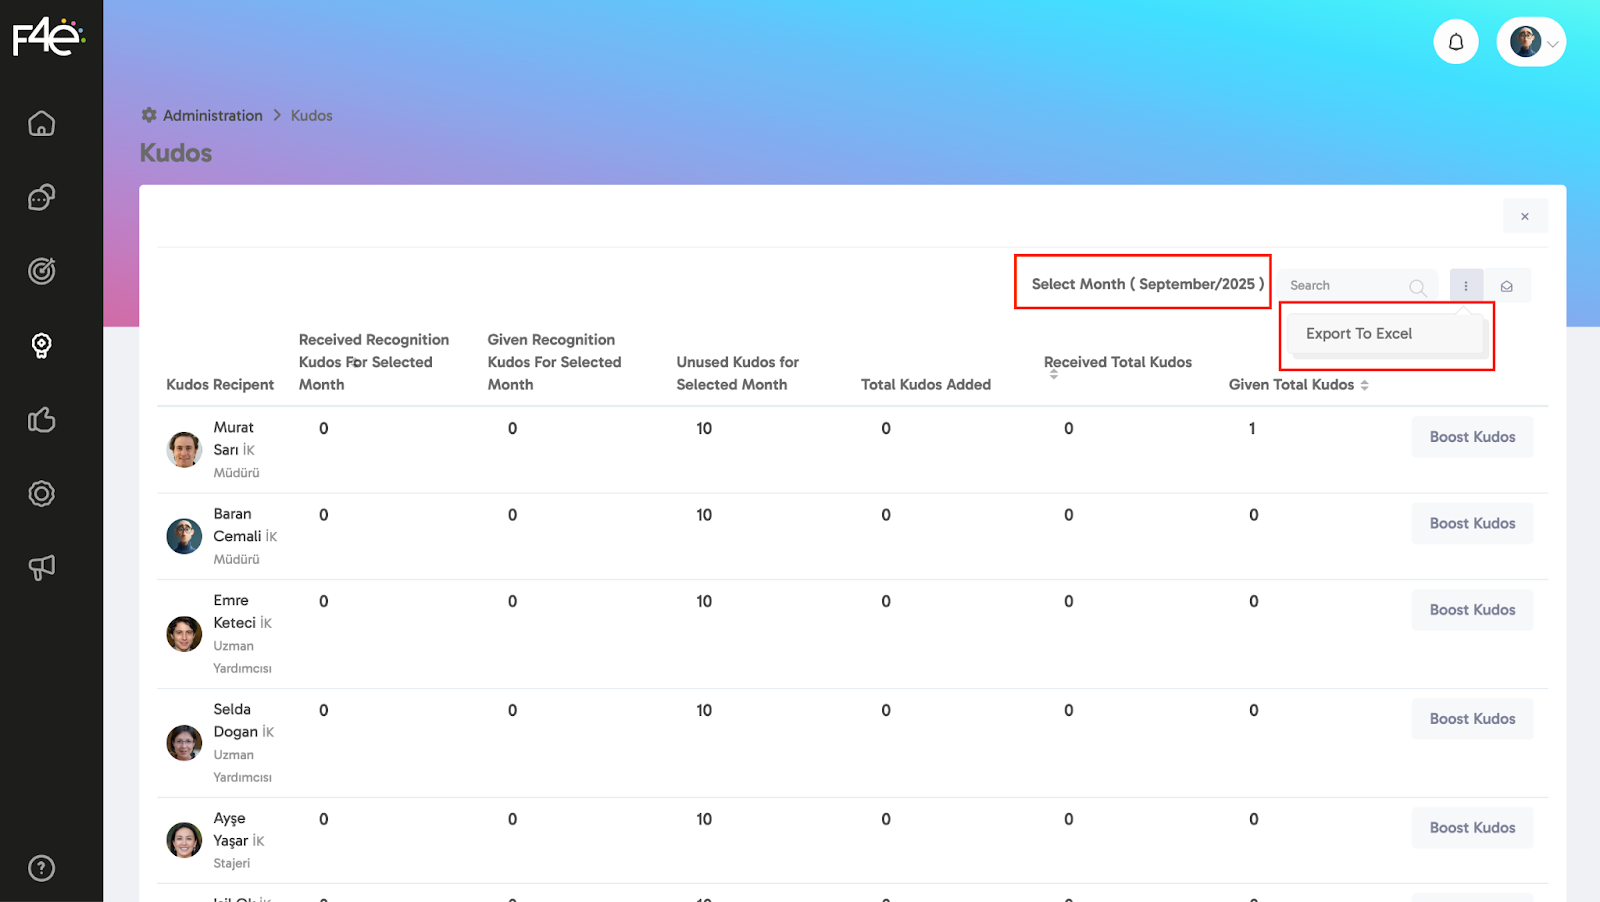
Task: Boost Kudos for Murat Sarı
Action: (x=1472, y=437)
